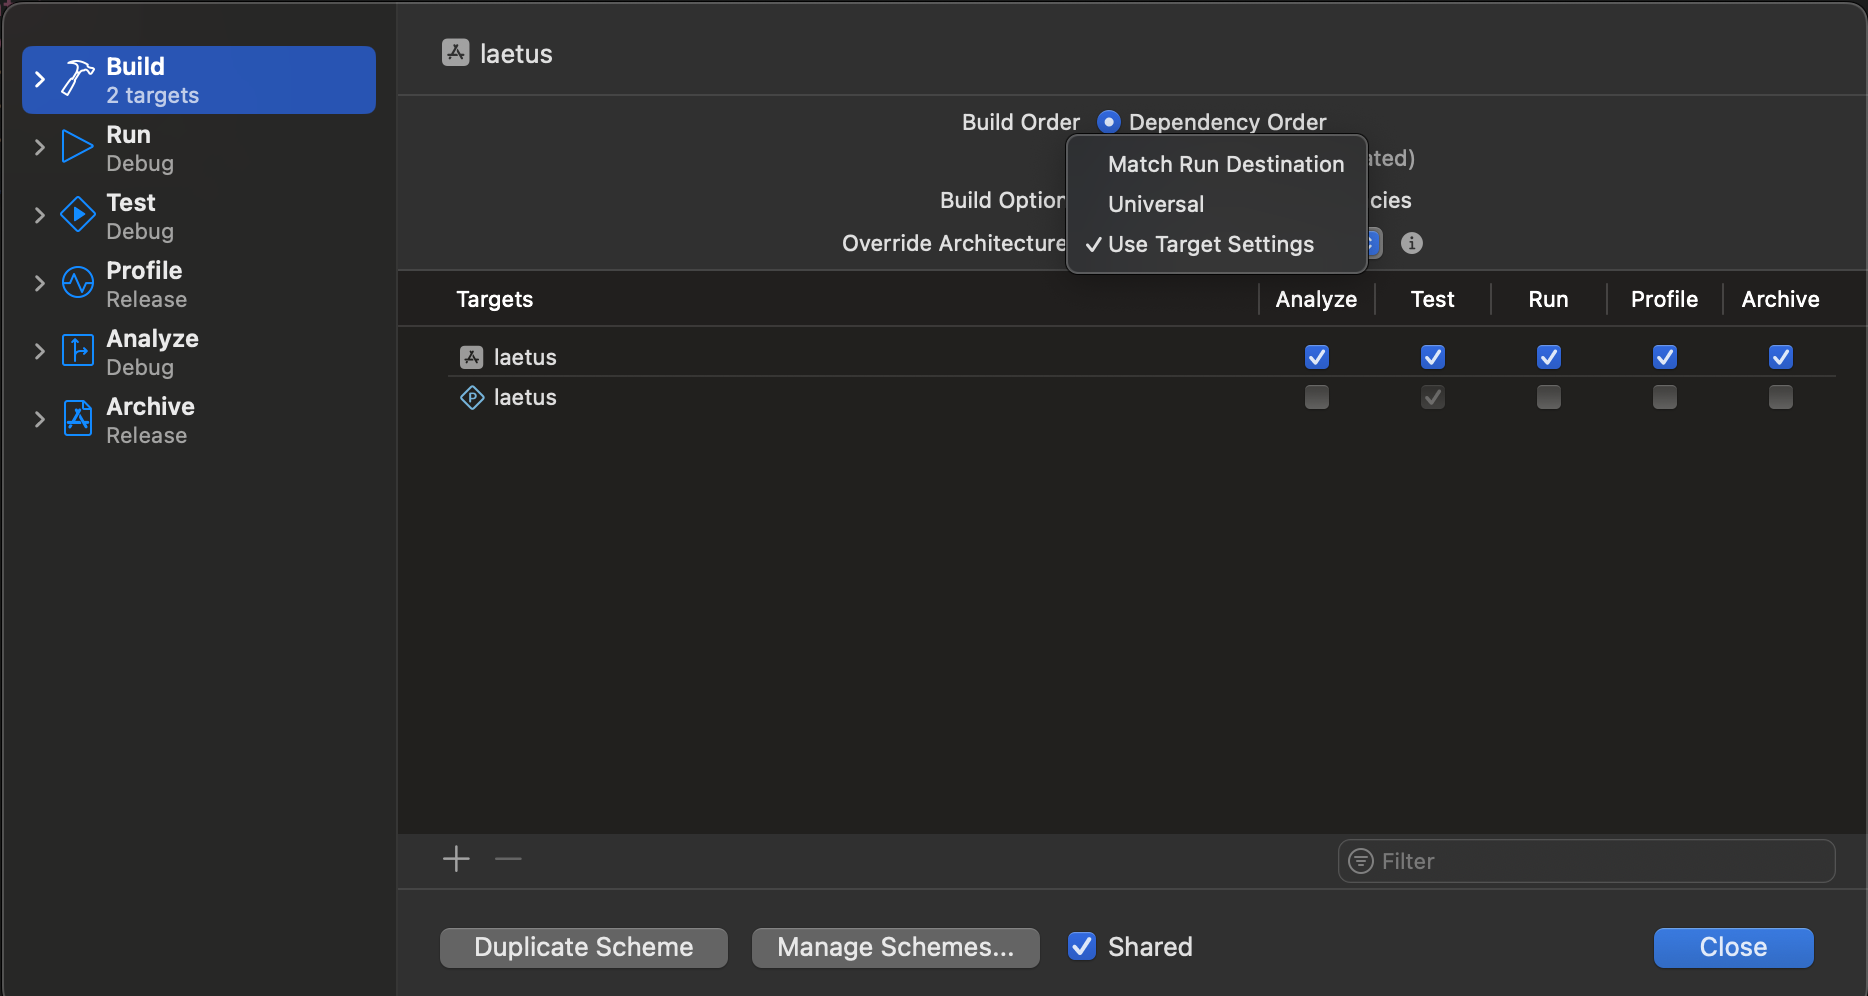Toggle Profile checkbox for first laetus target
1868x996 pixels.
click(x=1665, y=357)
